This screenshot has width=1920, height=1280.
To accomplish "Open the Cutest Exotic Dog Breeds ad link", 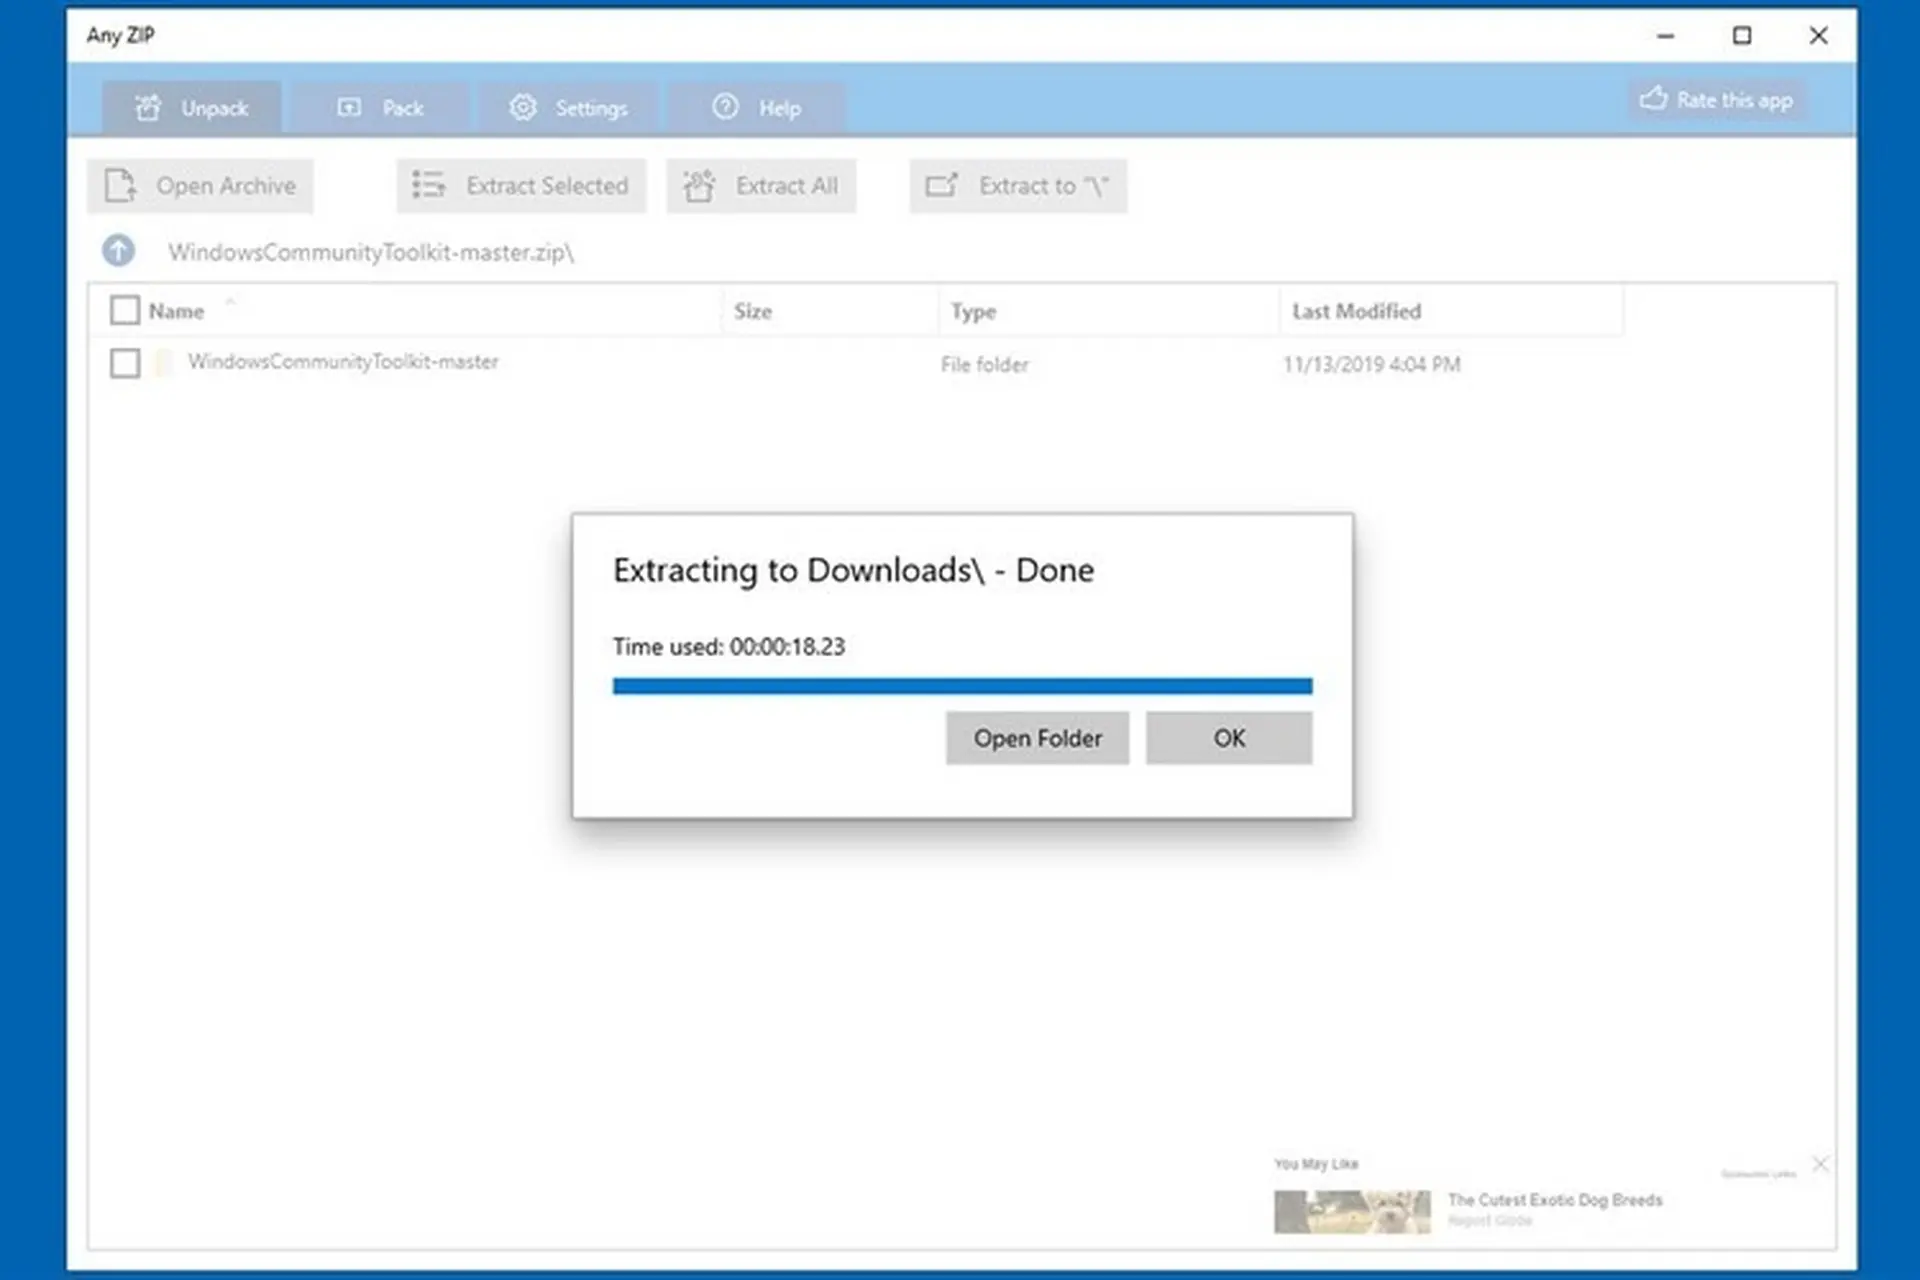I will click(x=1555, y=1199).
